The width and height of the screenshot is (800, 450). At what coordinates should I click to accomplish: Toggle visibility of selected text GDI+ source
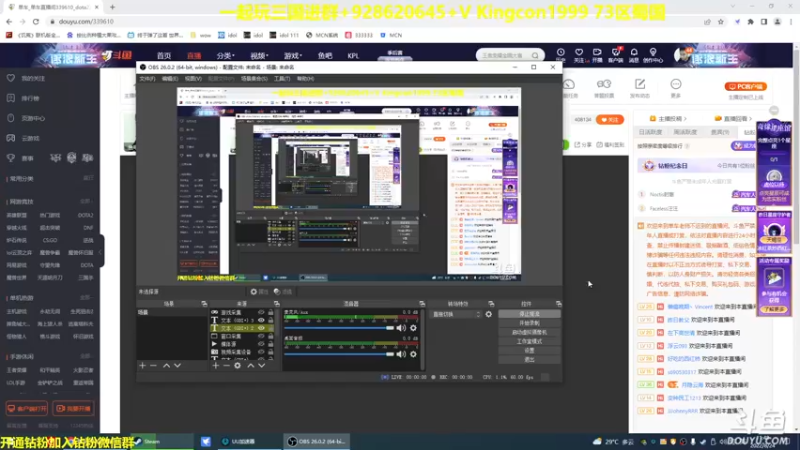pyautogui.click(x=261, y=328)
